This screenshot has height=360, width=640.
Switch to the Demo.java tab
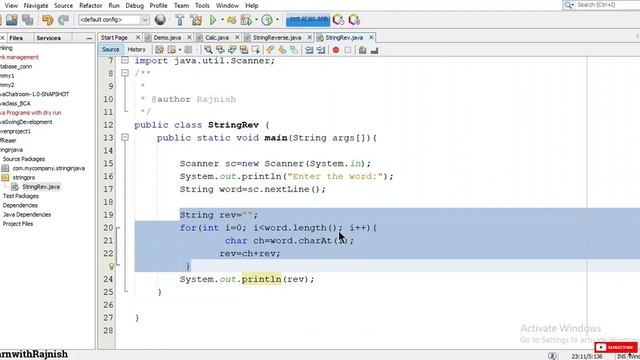pos(167,38)
